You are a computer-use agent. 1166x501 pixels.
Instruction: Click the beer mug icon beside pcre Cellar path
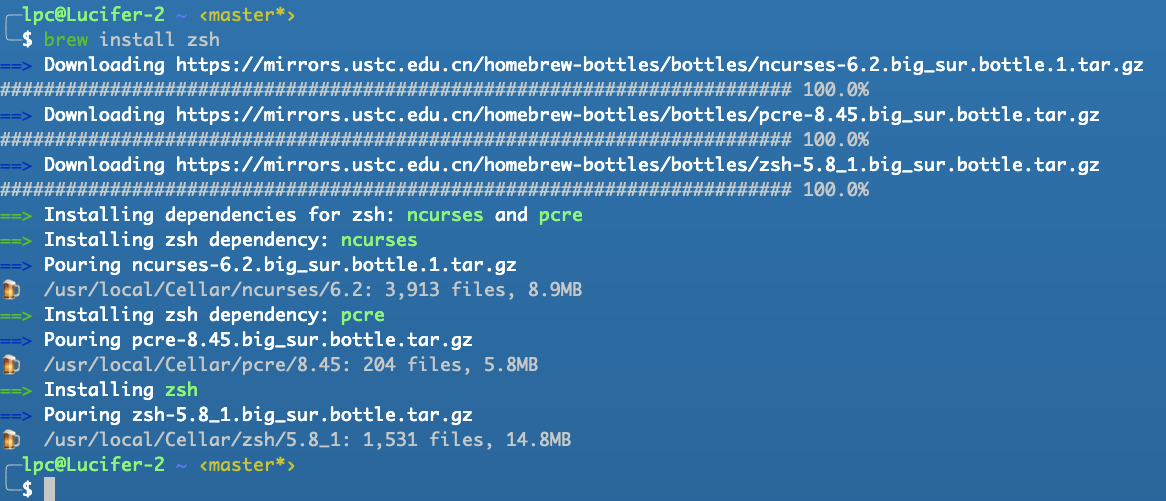pos(10,364)
